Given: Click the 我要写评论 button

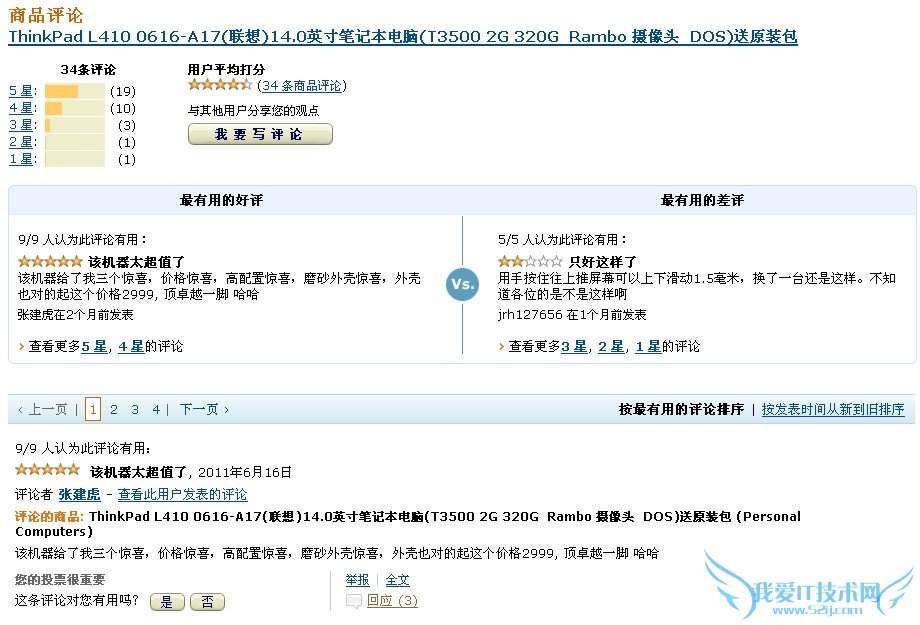Looking at the screenshot, I should tap(260, 134).
